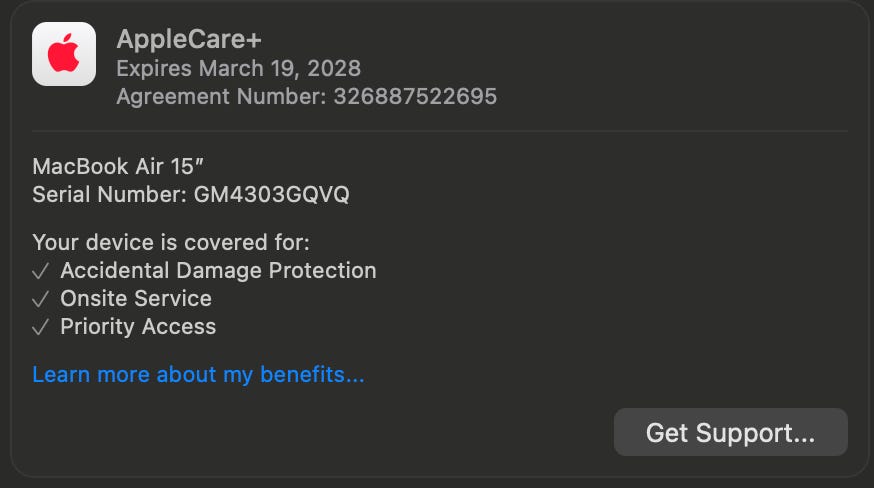
Task: Select the Onsite Service text
Action: 136,299
